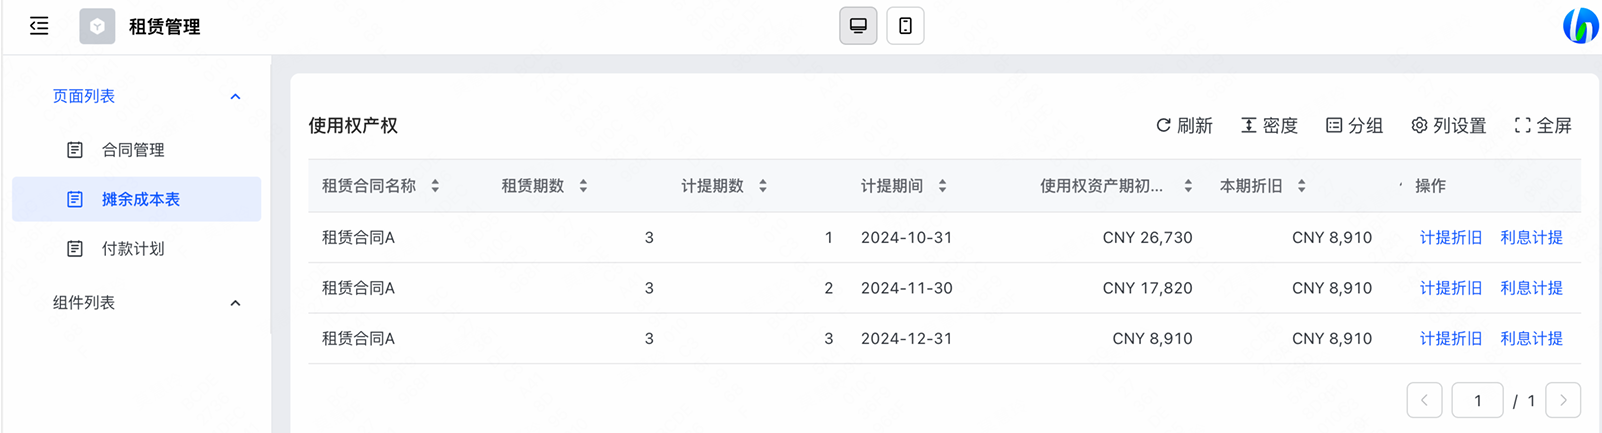
Task: Click the page number input field
Action: [x=1477, y=400]
